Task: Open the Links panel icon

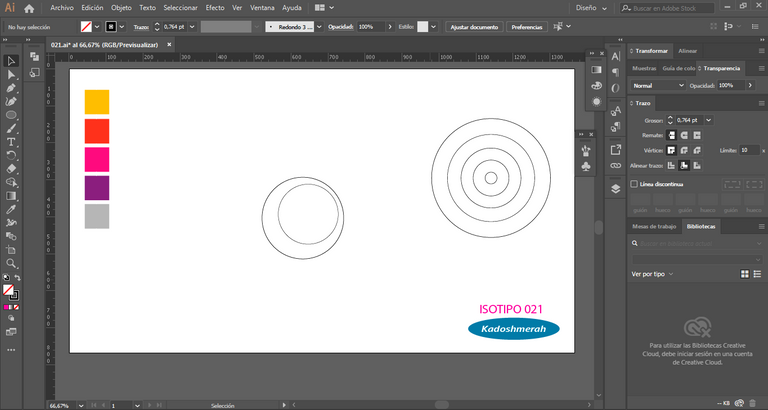Action: tap(616, 166)
